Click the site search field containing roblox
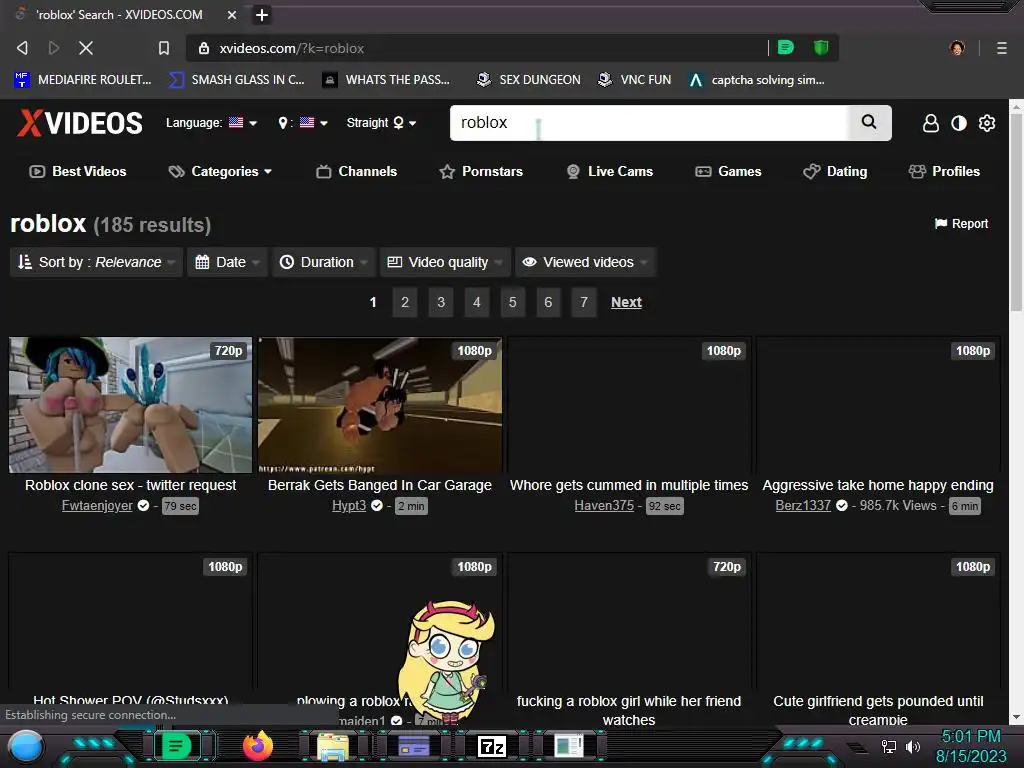 648,122
